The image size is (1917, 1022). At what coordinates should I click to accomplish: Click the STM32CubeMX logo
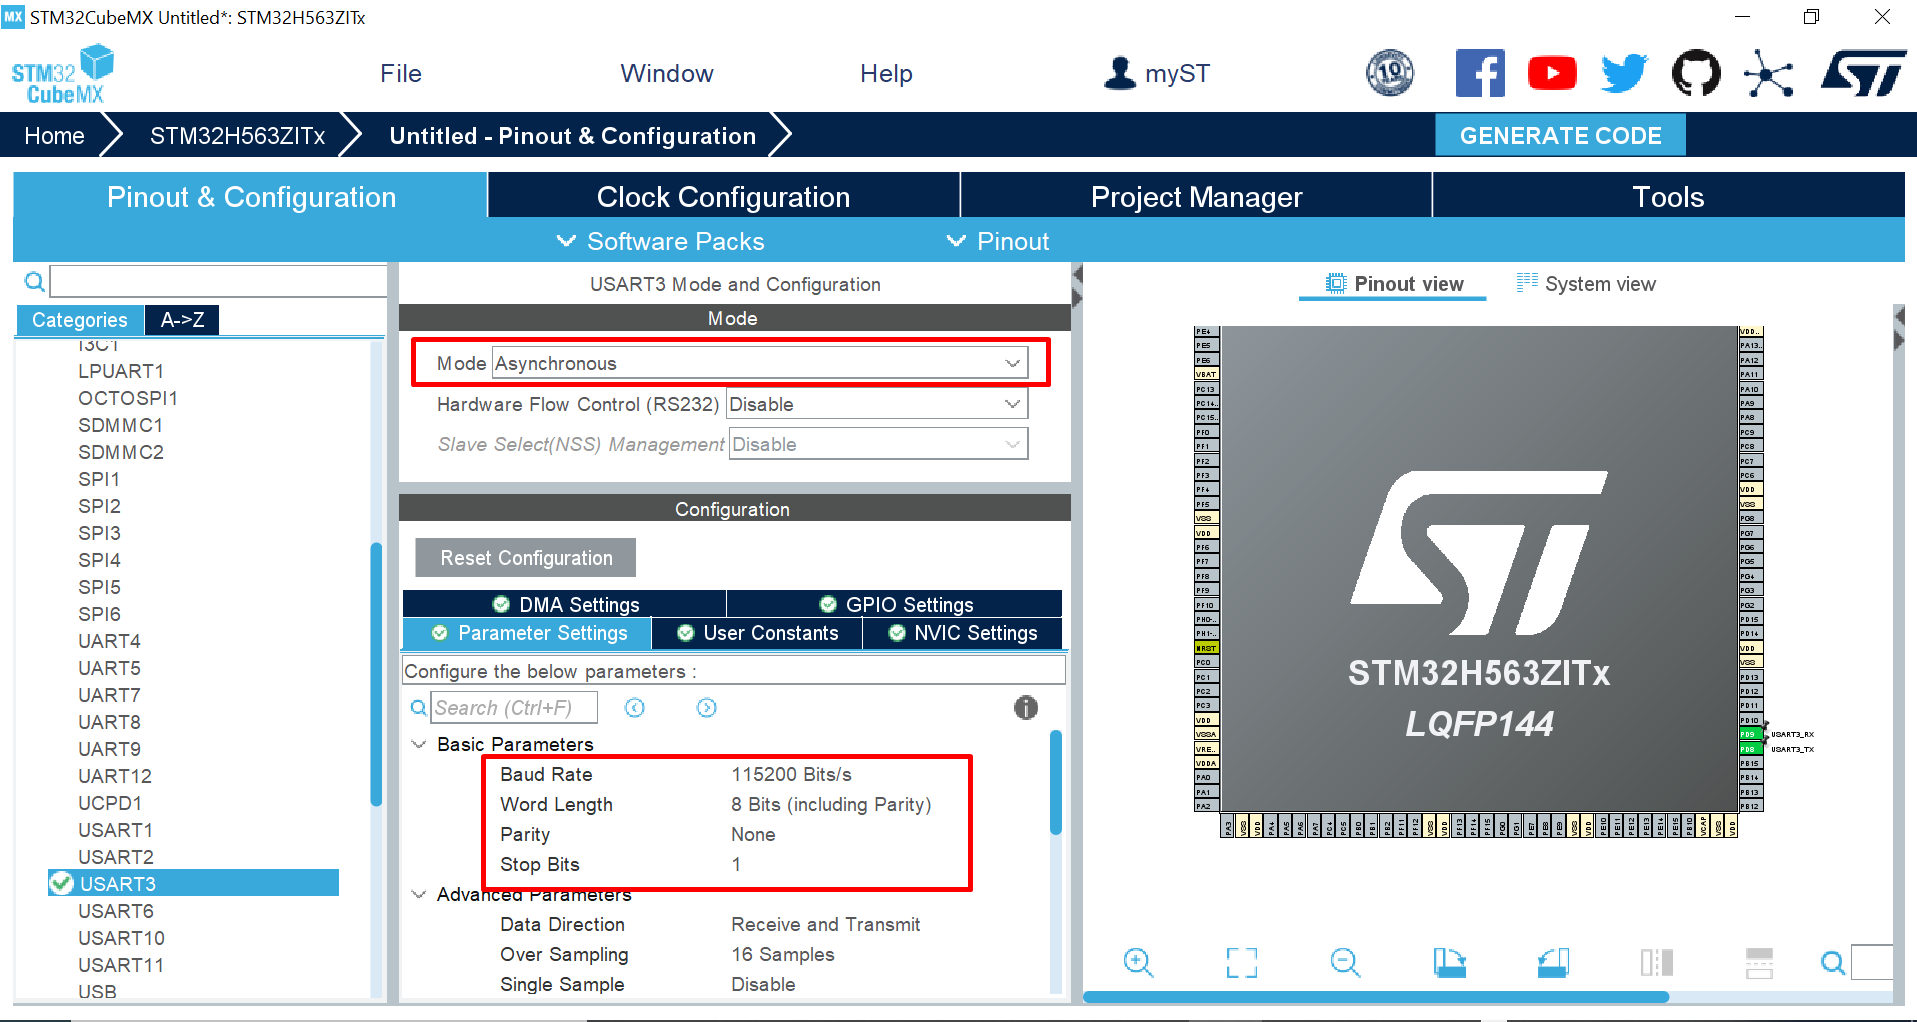(62, 72)
